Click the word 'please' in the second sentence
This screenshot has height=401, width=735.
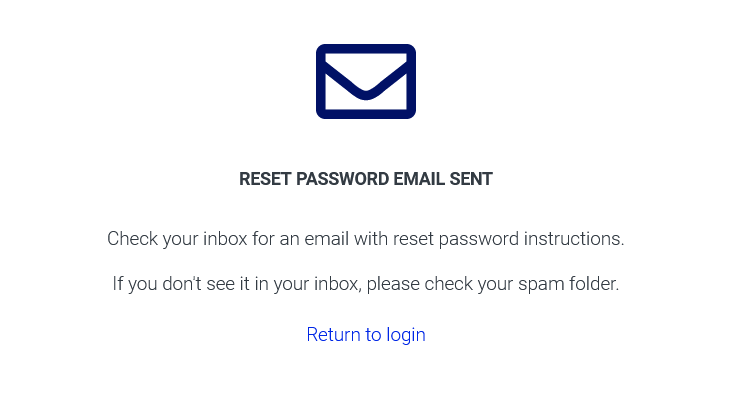coord(393,285)
